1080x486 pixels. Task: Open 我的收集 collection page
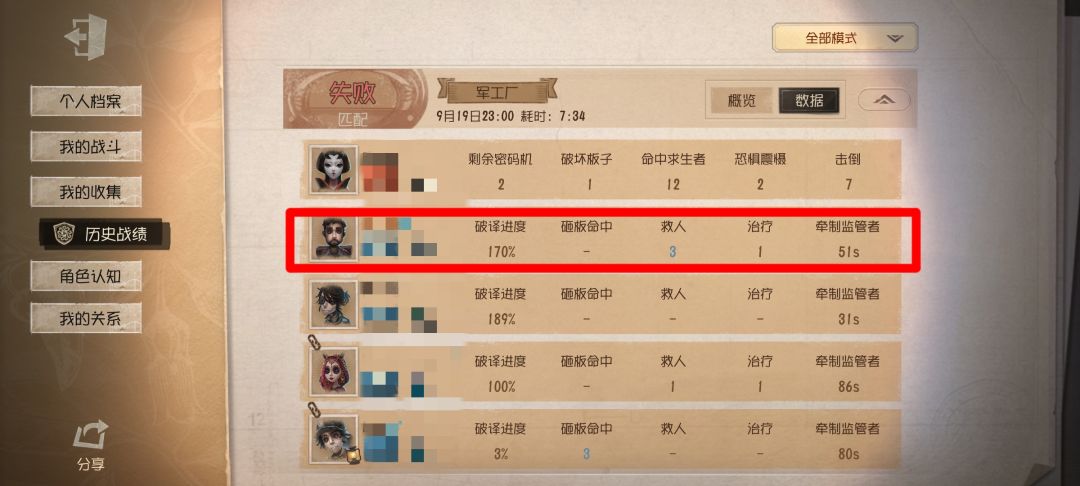pos(86,191)
